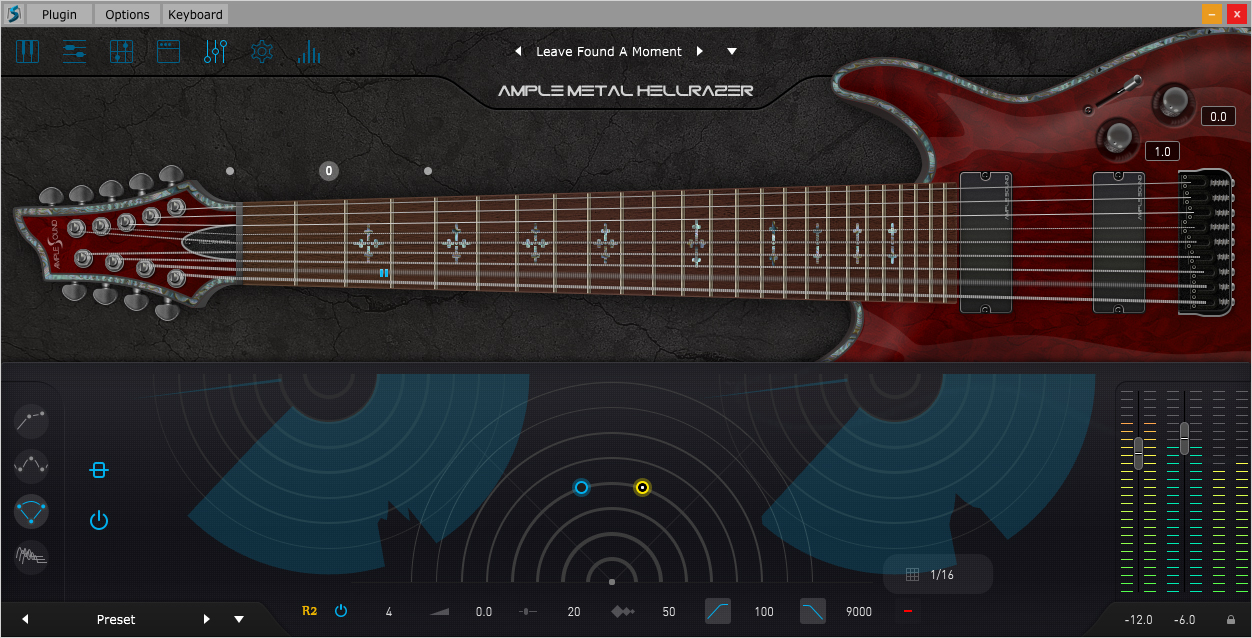
Task: Toggle the lock icon beside -6.0
Action: tap(1231, 620)
